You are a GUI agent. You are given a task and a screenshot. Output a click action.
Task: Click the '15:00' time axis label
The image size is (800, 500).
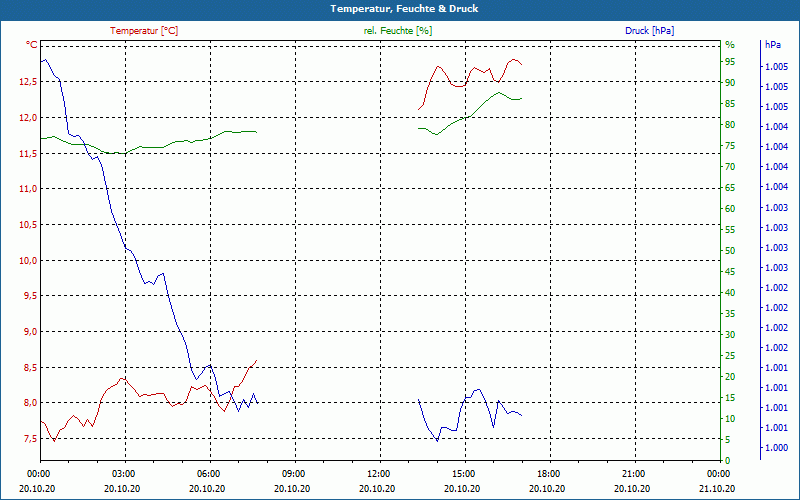[x=465, y=474]
